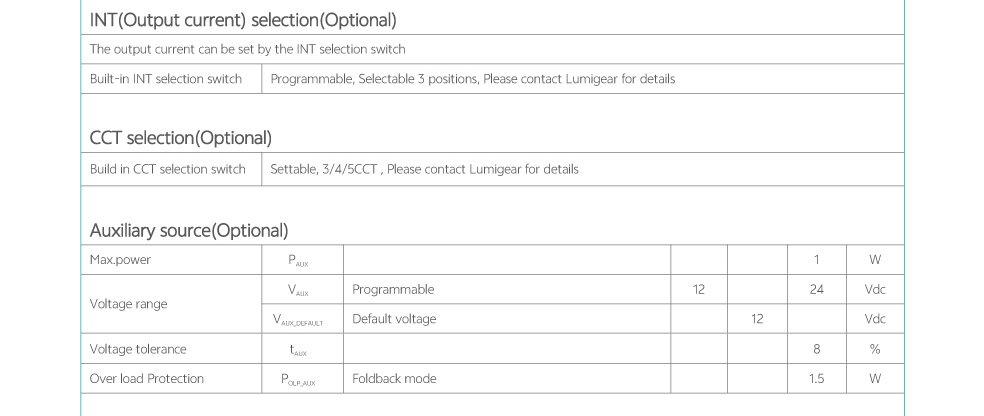Image resolution: width=984 pixels, height=416 pixels.
Task: Click the Voltage range row label
Action: [x=129, y=304]
